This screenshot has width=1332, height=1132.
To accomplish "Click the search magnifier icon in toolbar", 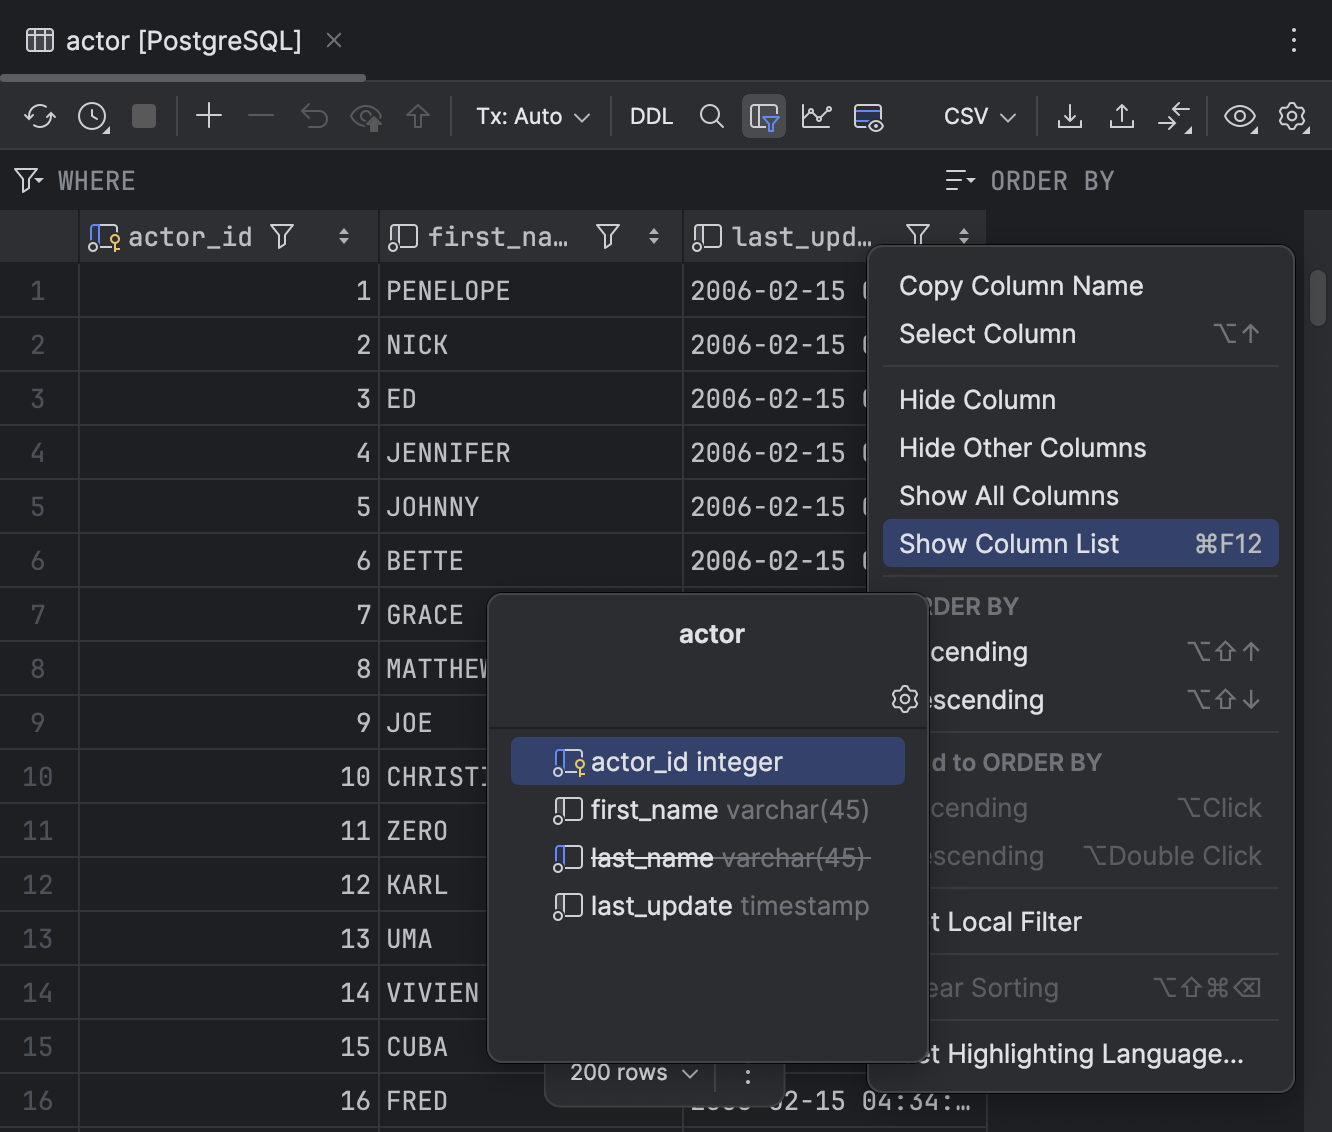I will [711, 117].
